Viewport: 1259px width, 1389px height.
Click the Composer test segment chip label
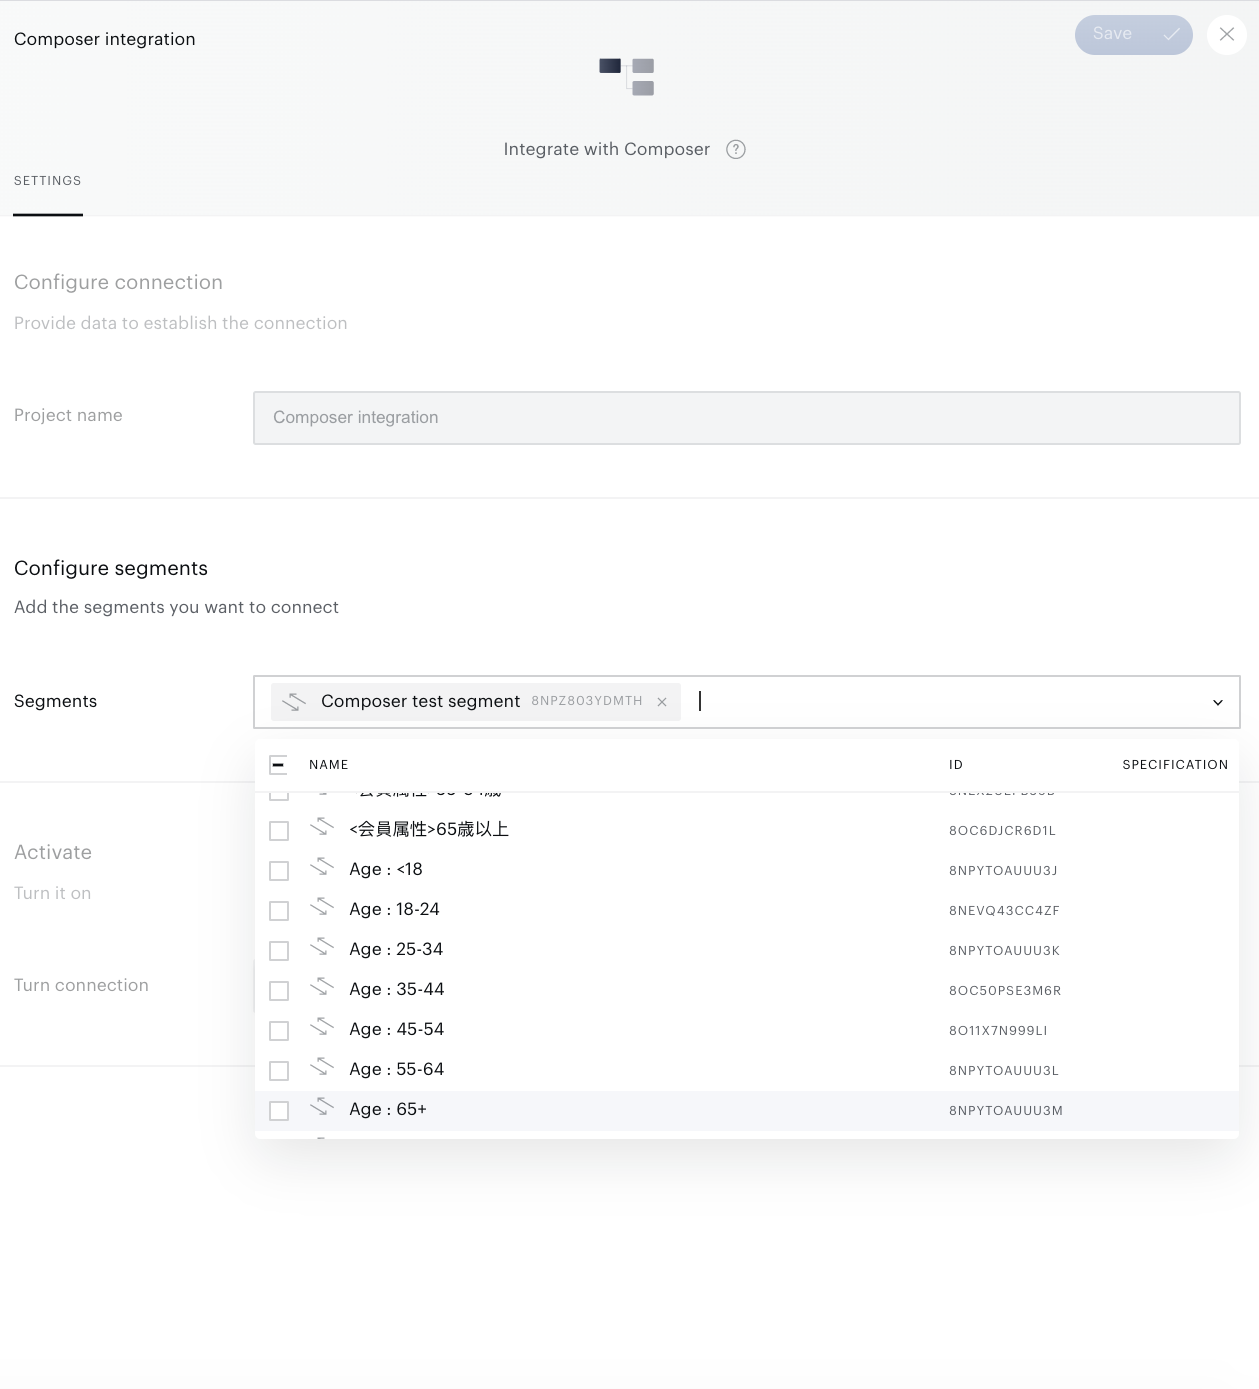(420, 702)
